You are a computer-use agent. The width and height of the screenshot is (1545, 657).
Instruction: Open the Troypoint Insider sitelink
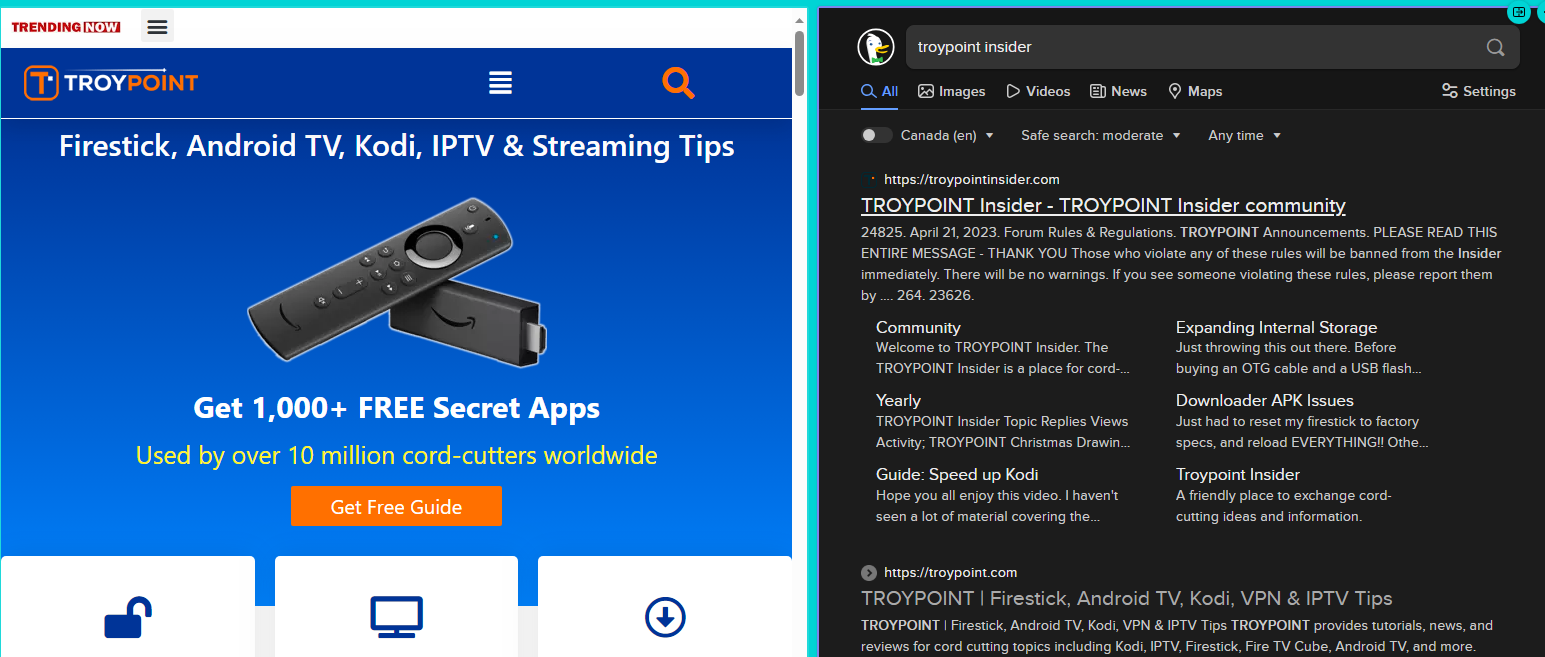pyautogui.click(x=1238, y=474)
